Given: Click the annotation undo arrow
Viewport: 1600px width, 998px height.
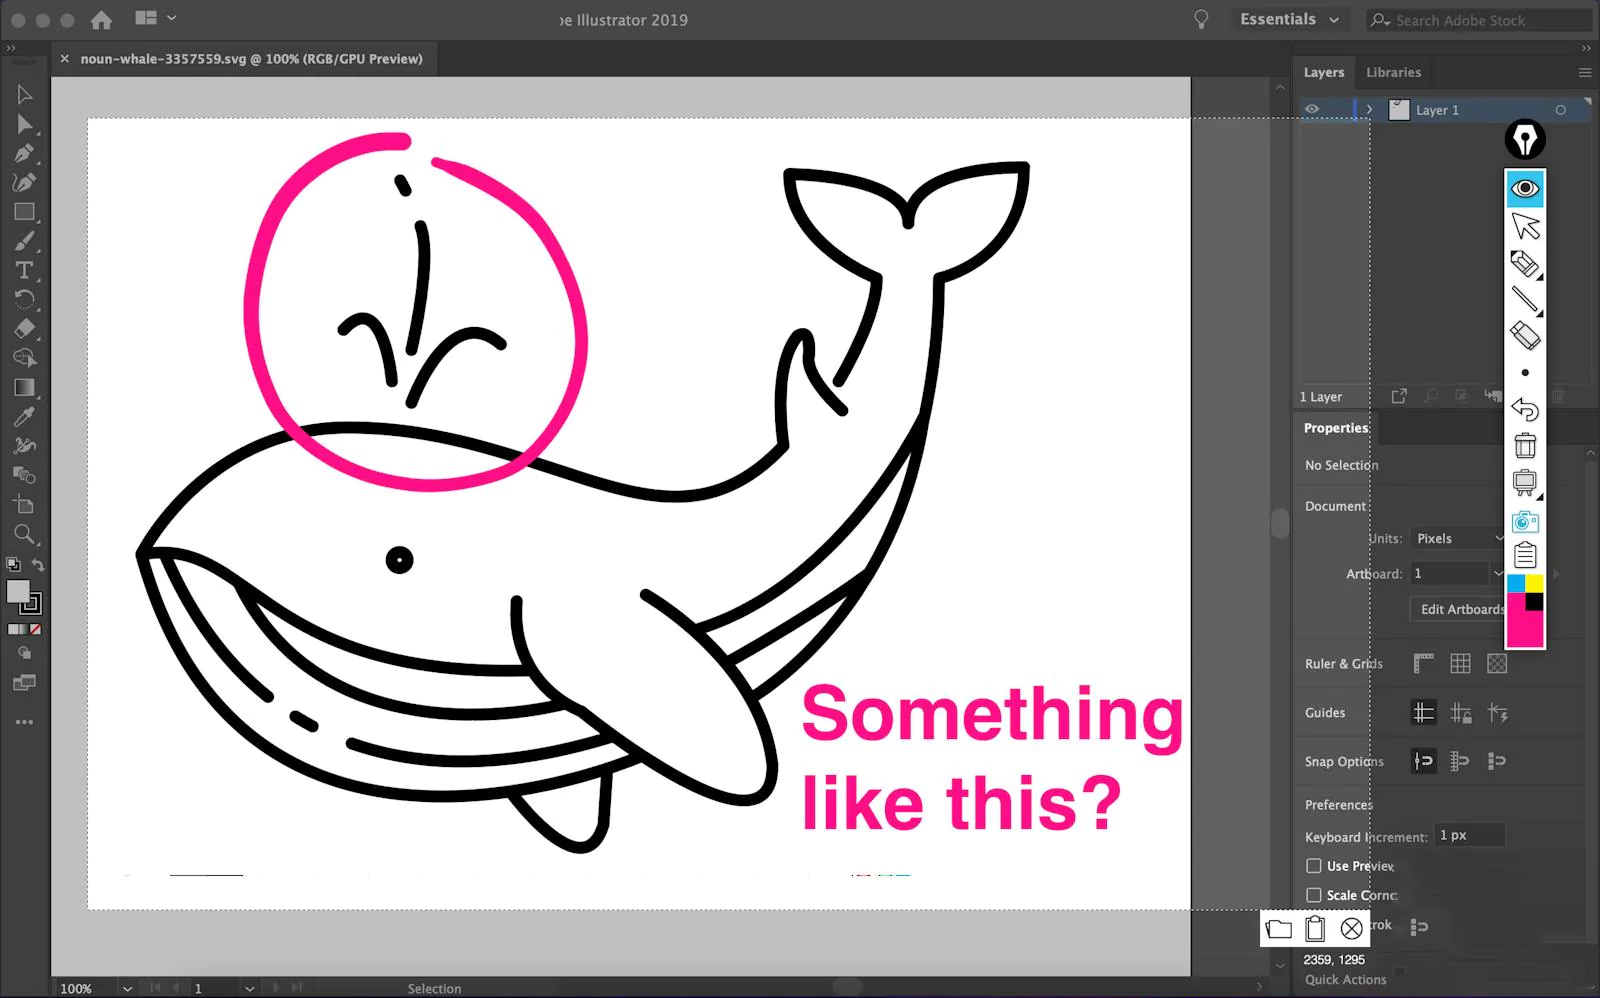Looking at the screenshot, I should click(1525, 409).
